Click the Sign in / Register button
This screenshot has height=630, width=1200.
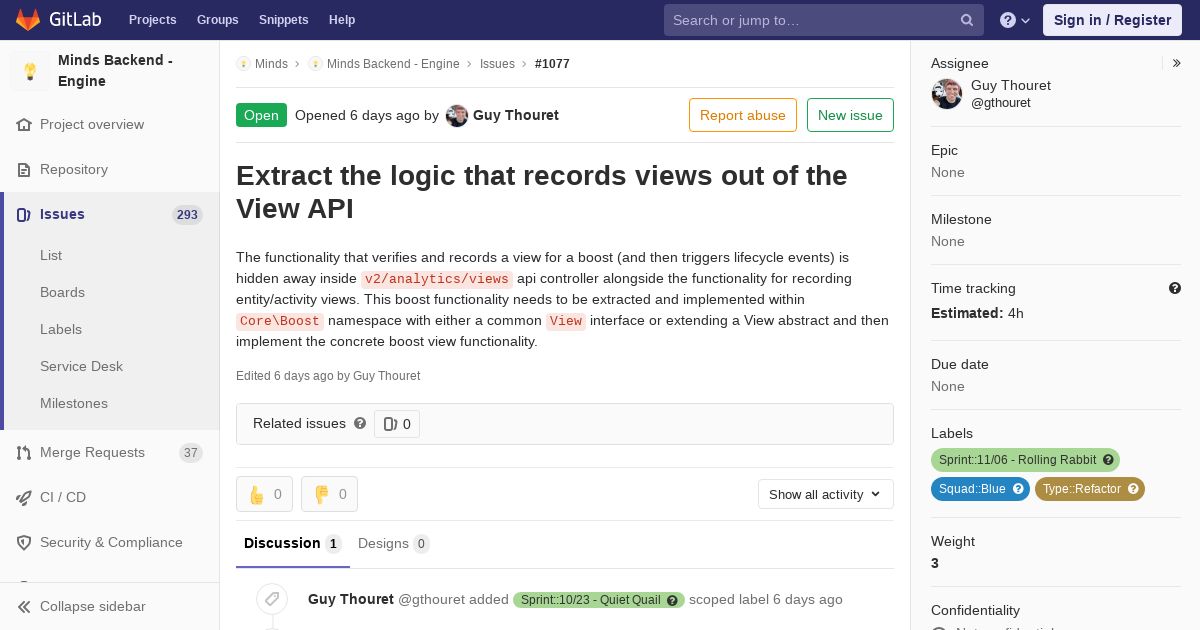pyautogui.click(x=1112, y=20)
